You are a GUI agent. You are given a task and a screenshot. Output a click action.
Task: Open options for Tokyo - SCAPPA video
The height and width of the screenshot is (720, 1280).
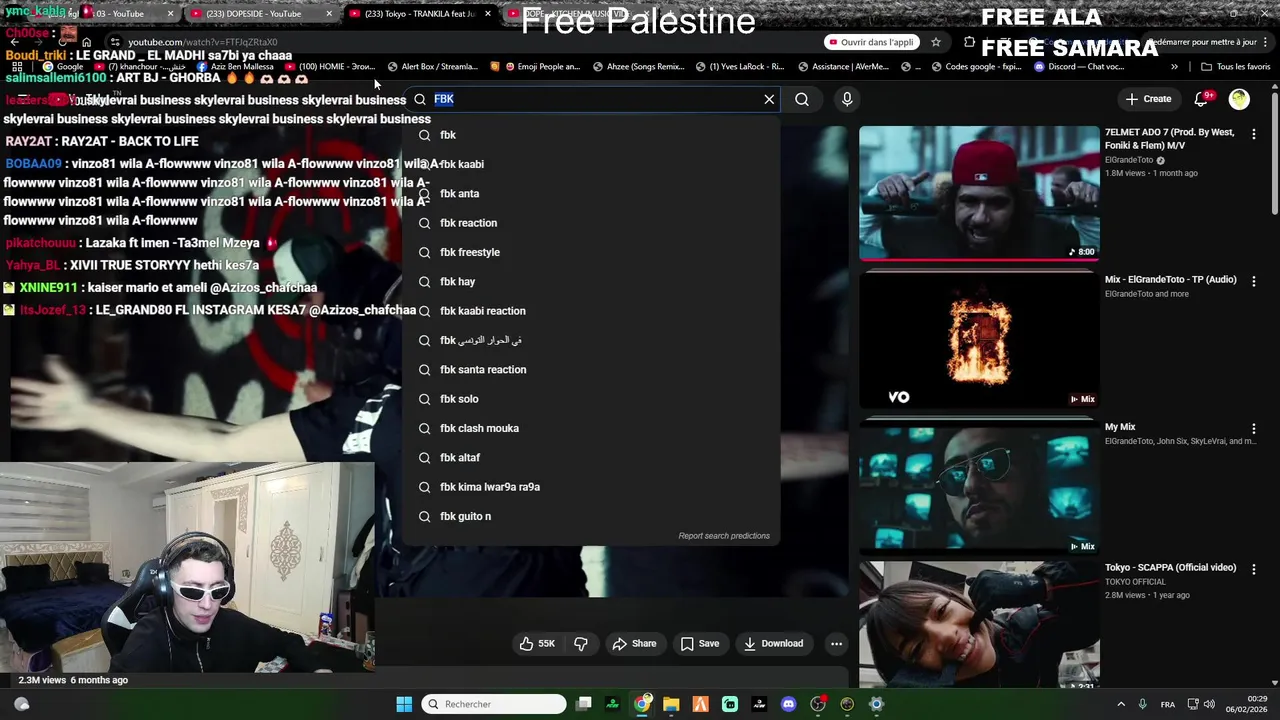(x=1254, y=569)
